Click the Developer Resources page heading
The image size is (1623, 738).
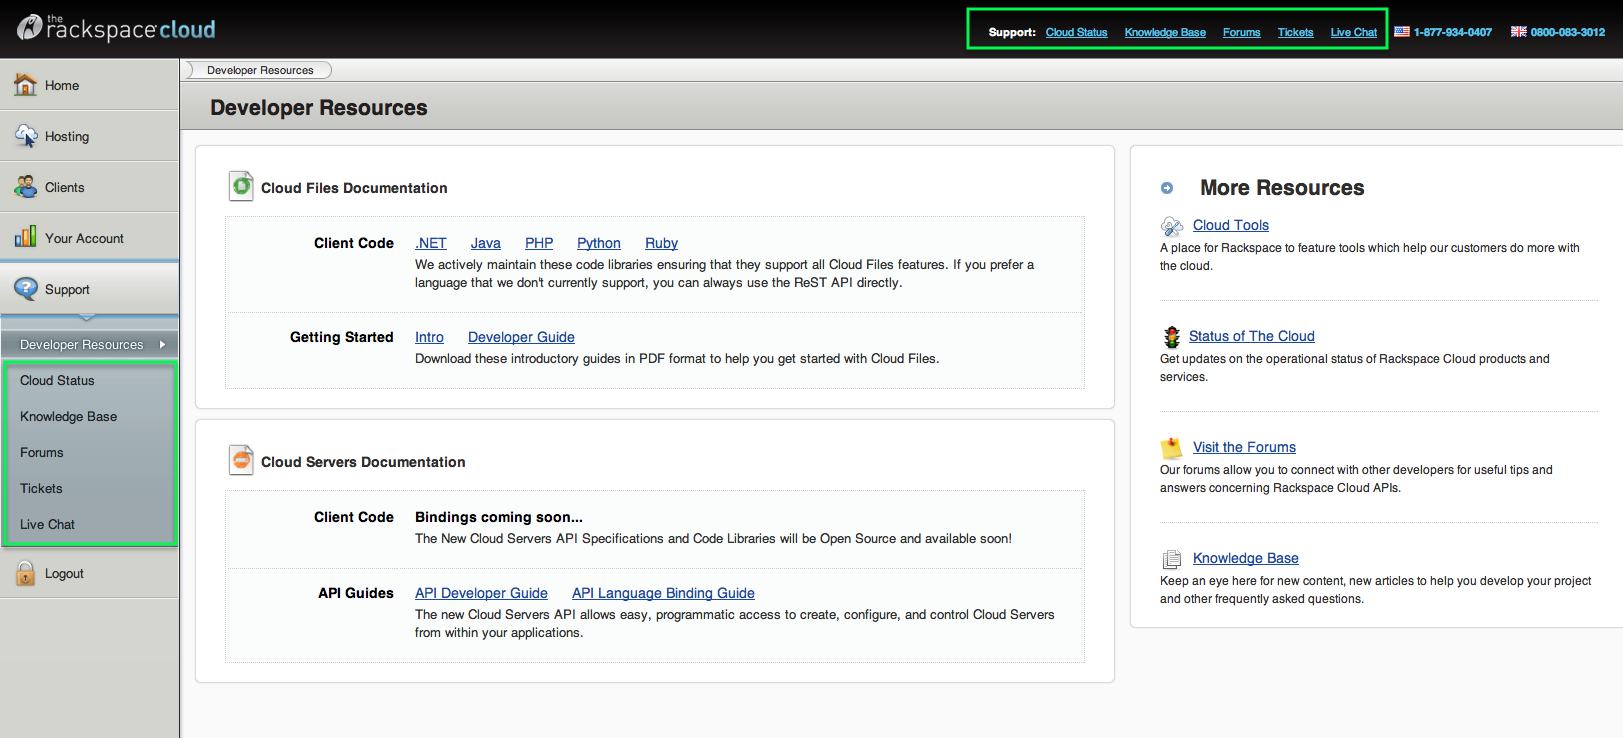[x=319, y=107]
